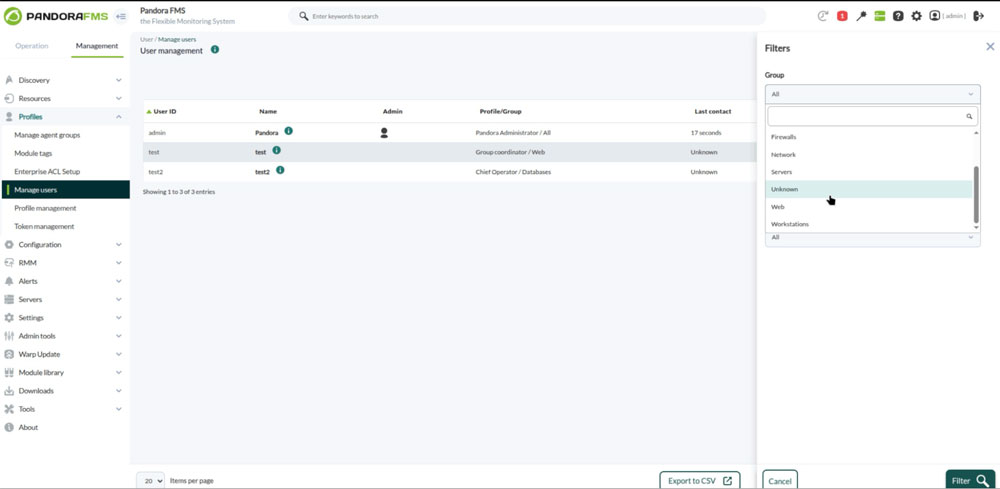Click the Filter button

[x=969, y=481]
